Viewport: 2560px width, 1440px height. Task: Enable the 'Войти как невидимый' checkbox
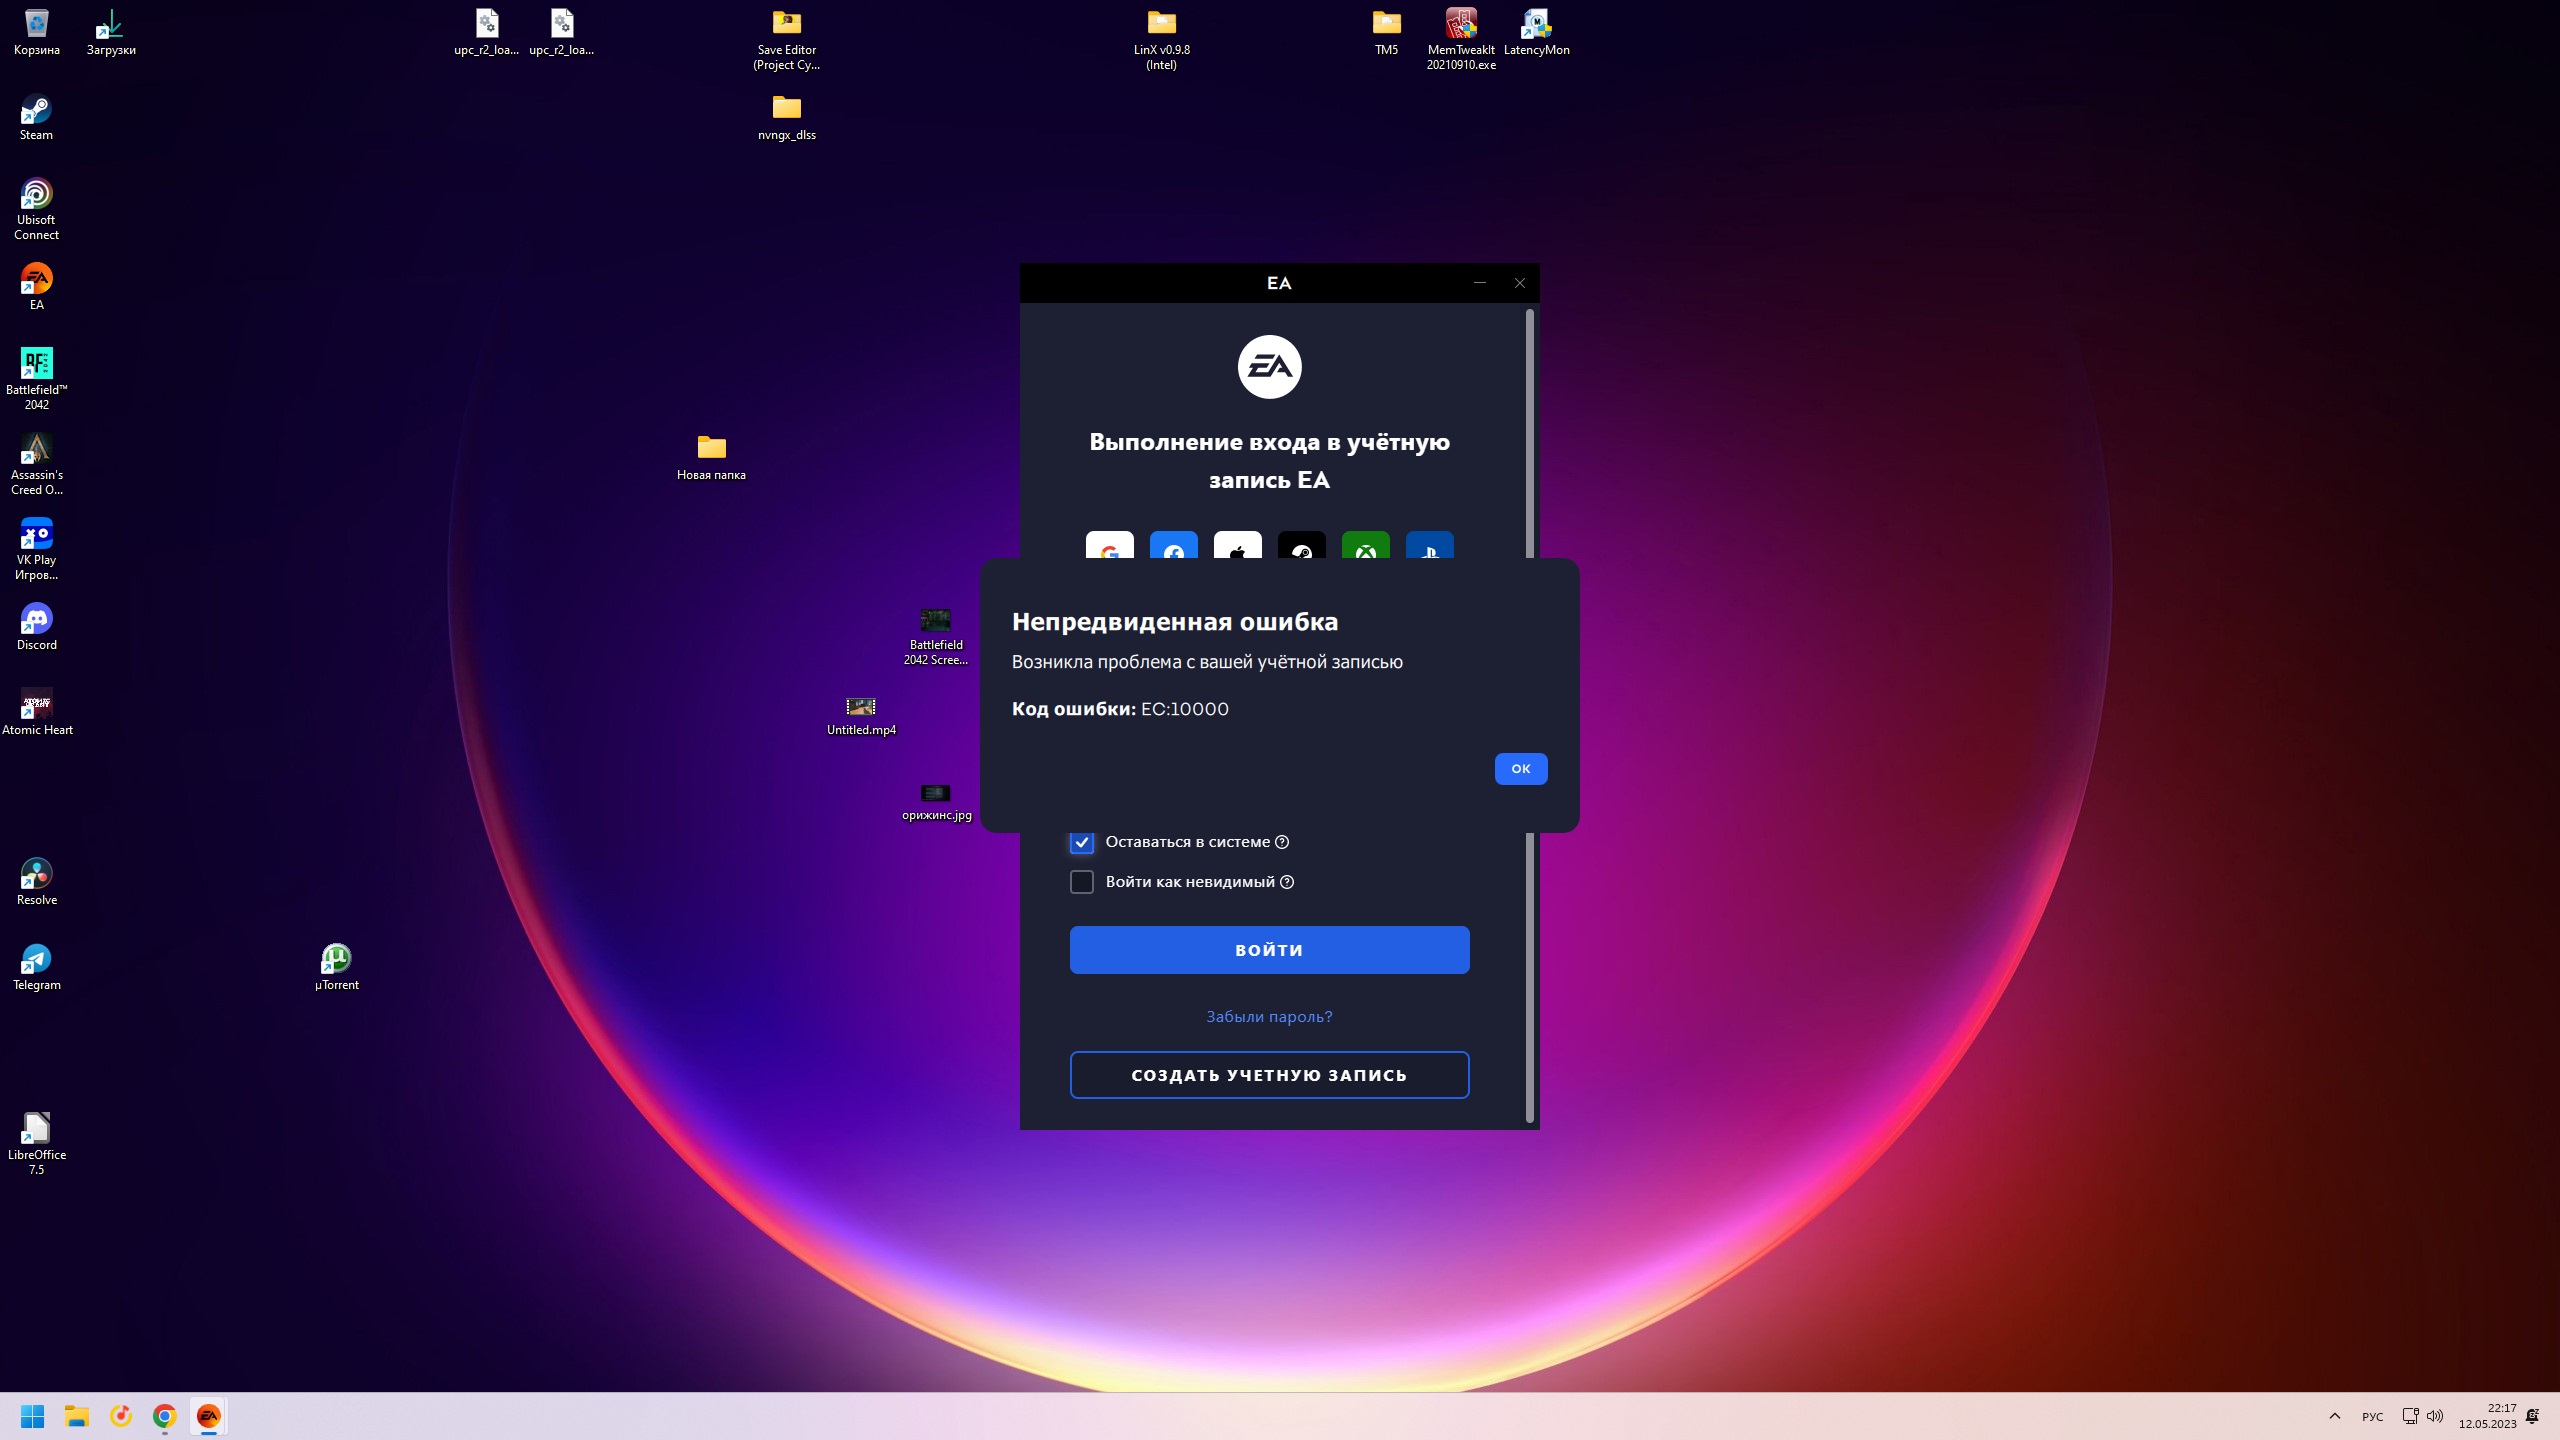[1081, 882]
